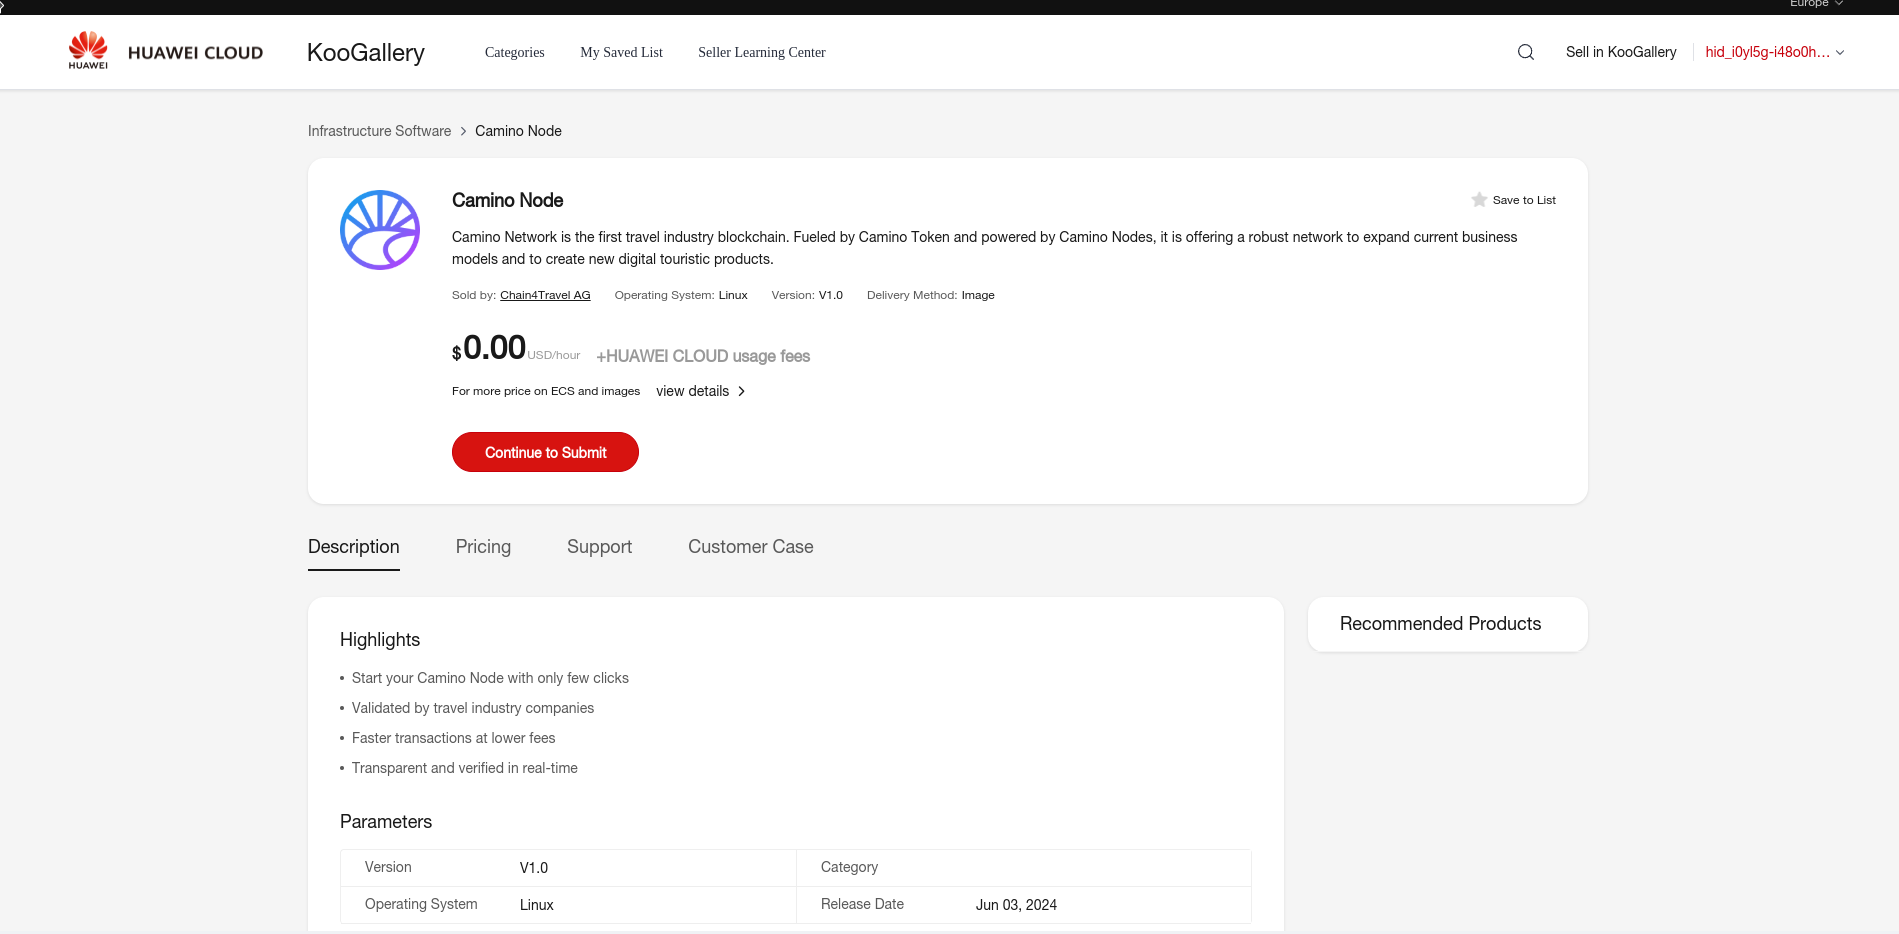Navigate to Infrastructure Software breadcrumb
This screenshot has height=934, width=1899.
[379, 131]
